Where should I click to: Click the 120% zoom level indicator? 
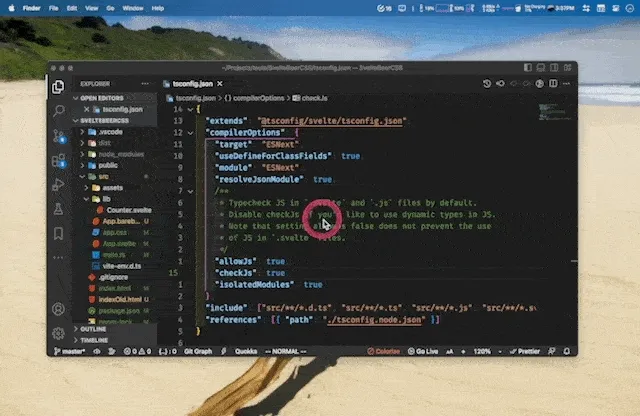[482, 352]
